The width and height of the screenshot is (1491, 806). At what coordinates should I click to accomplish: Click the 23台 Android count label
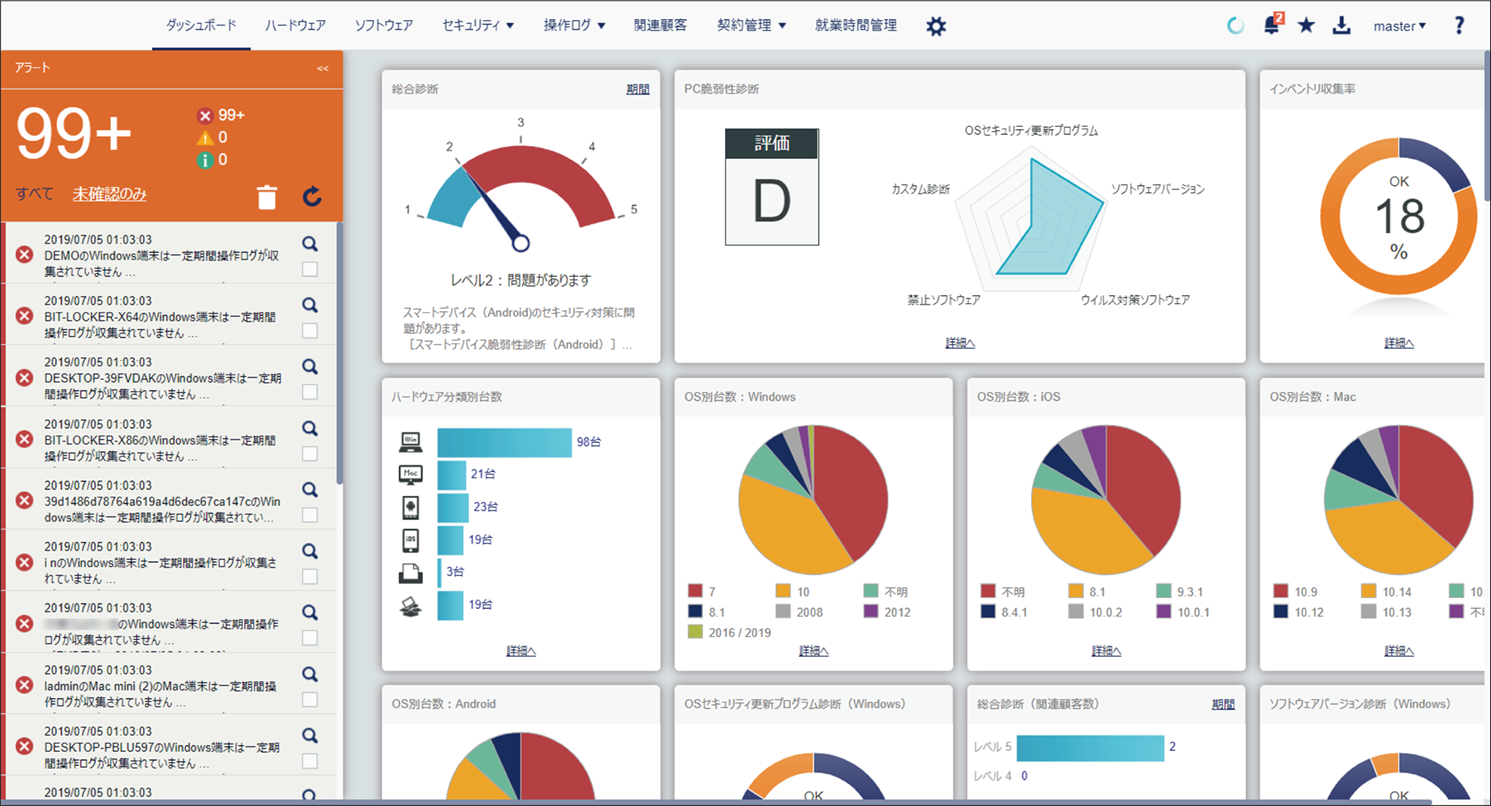(x=486, y=507)
